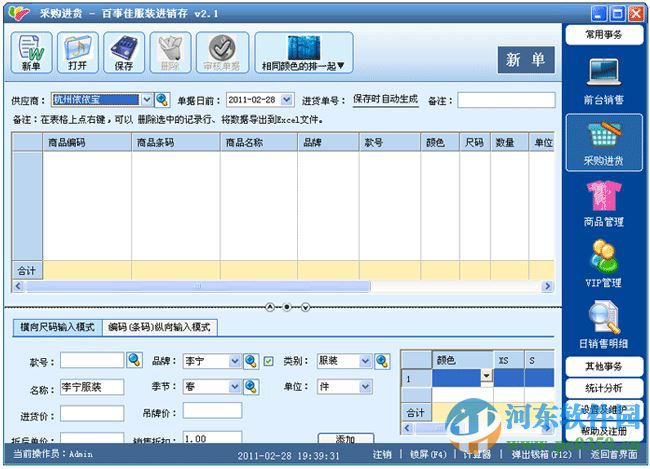This screenshot has width=650, height=469.
Task: Click the 保存时自动生成 order number field
Action: pyautogui.click(x=385, y=100)
